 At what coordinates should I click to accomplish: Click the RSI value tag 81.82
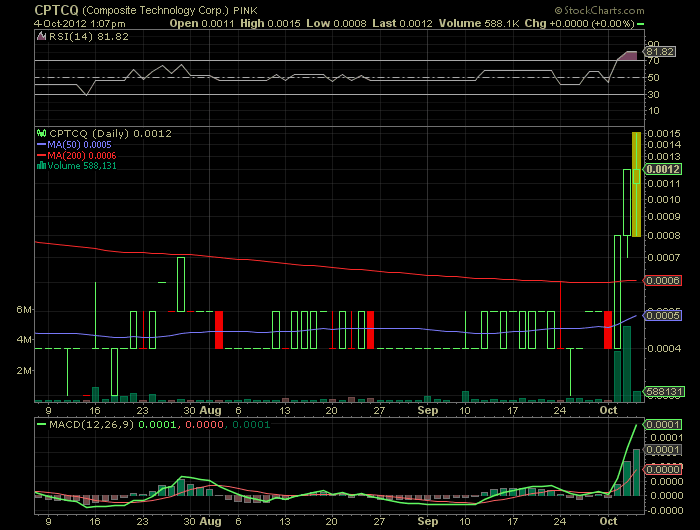point(660,51)
